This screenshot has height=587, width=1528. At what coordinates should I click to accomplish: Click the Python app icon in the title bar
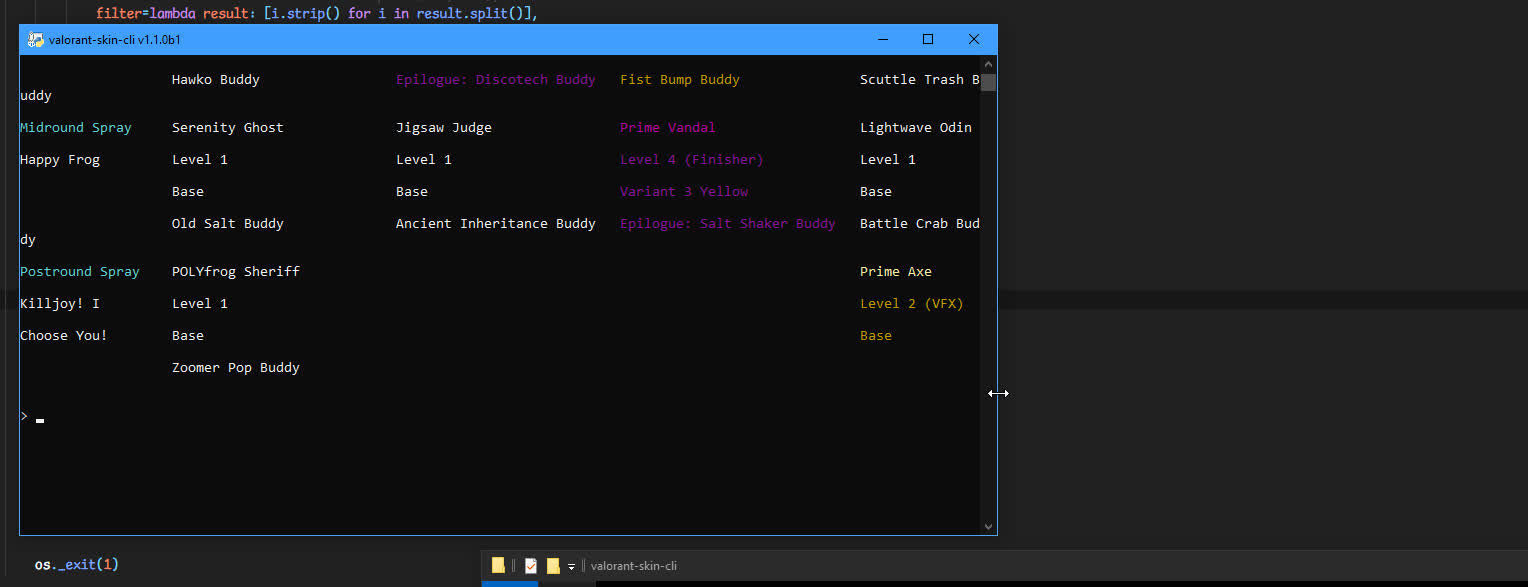coord(36,40)
